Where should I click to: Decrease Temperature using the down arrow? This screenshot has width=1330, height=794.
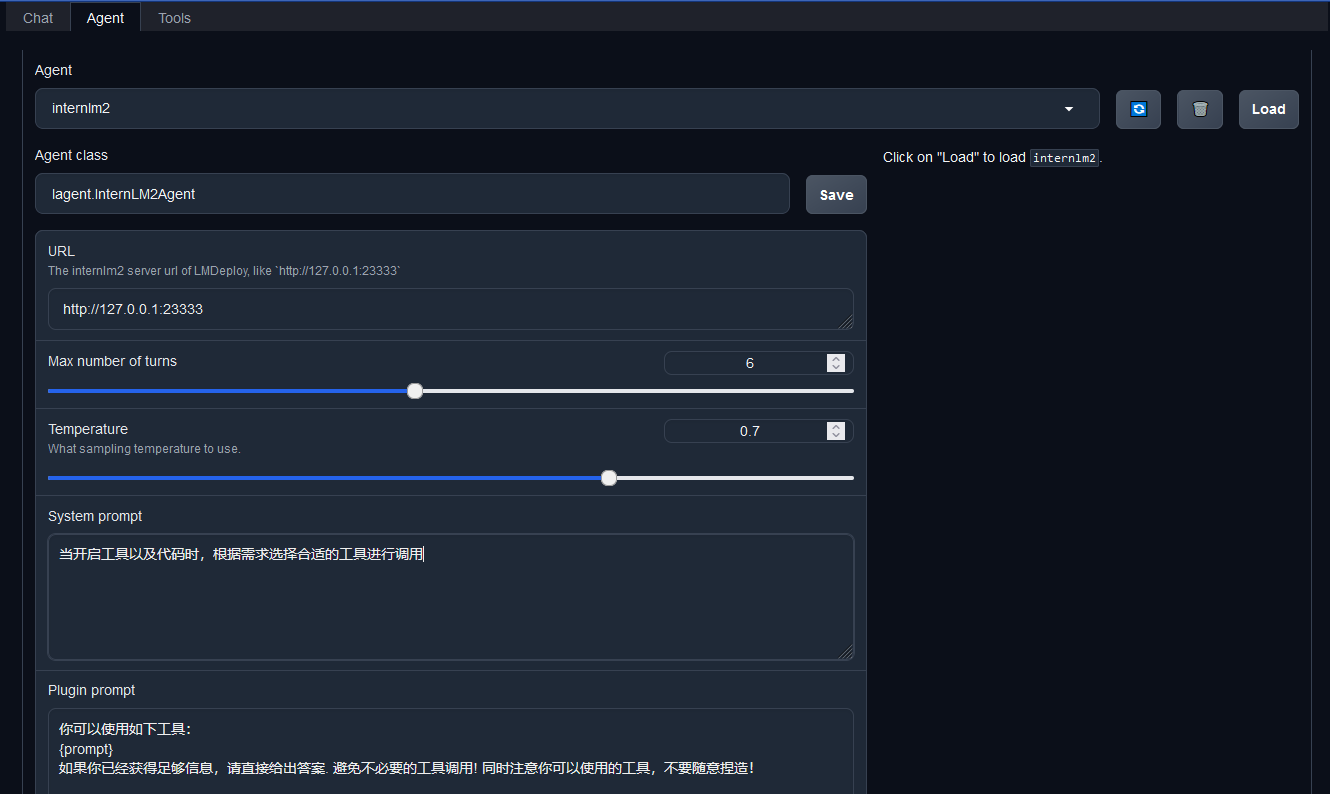tap(837, 436)
